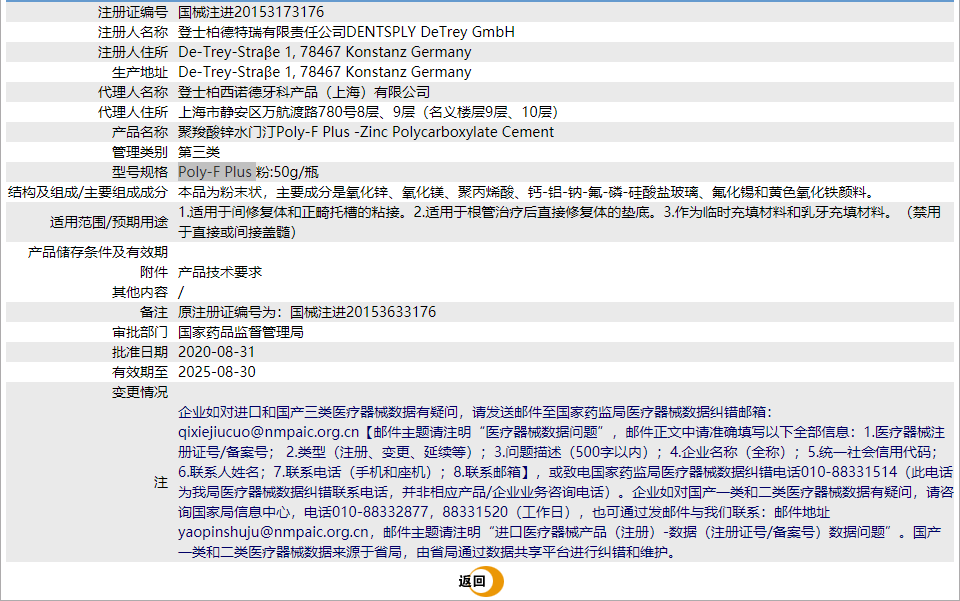
Task: Click highlighted Poly-F Plus model specification
Action: pos(215,172)
